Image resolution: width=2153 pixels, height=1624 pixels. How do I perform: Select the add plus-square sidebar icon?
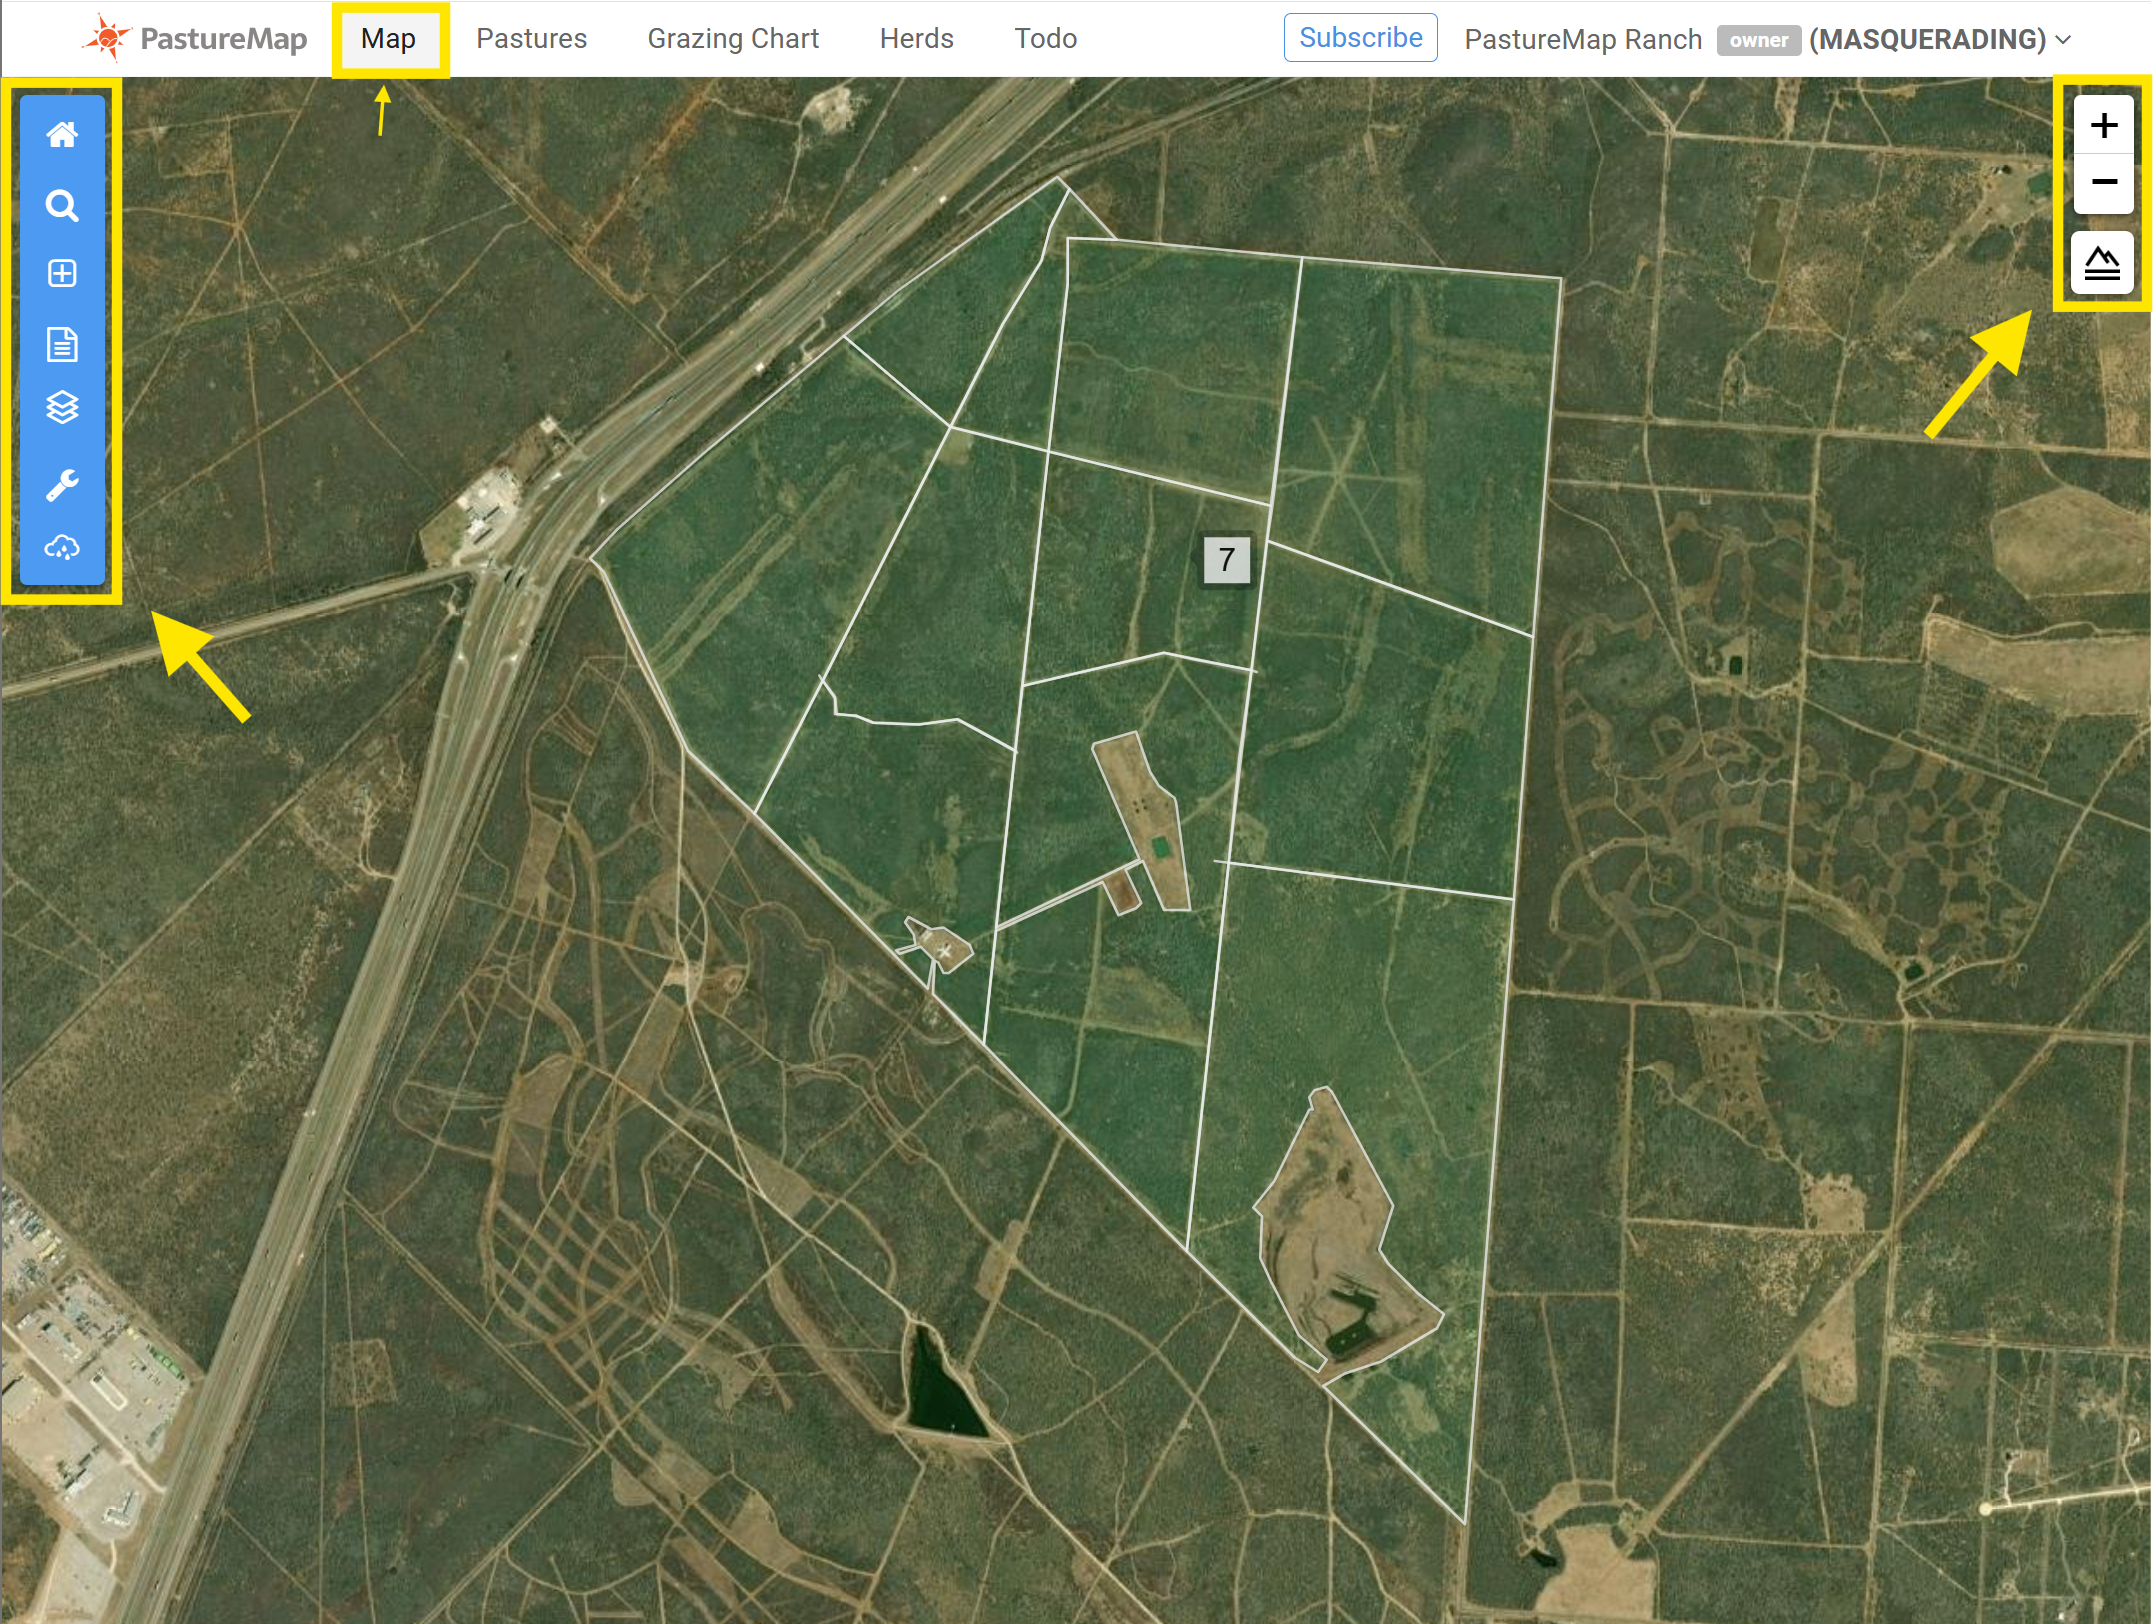[62, 273]
